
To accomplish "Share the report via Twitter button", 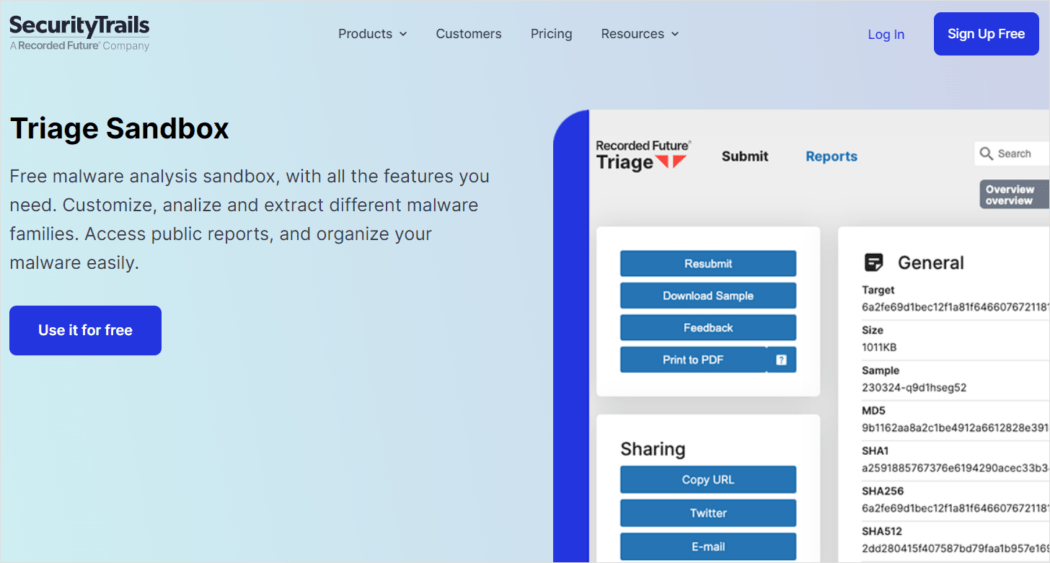I will coord(708,513).
